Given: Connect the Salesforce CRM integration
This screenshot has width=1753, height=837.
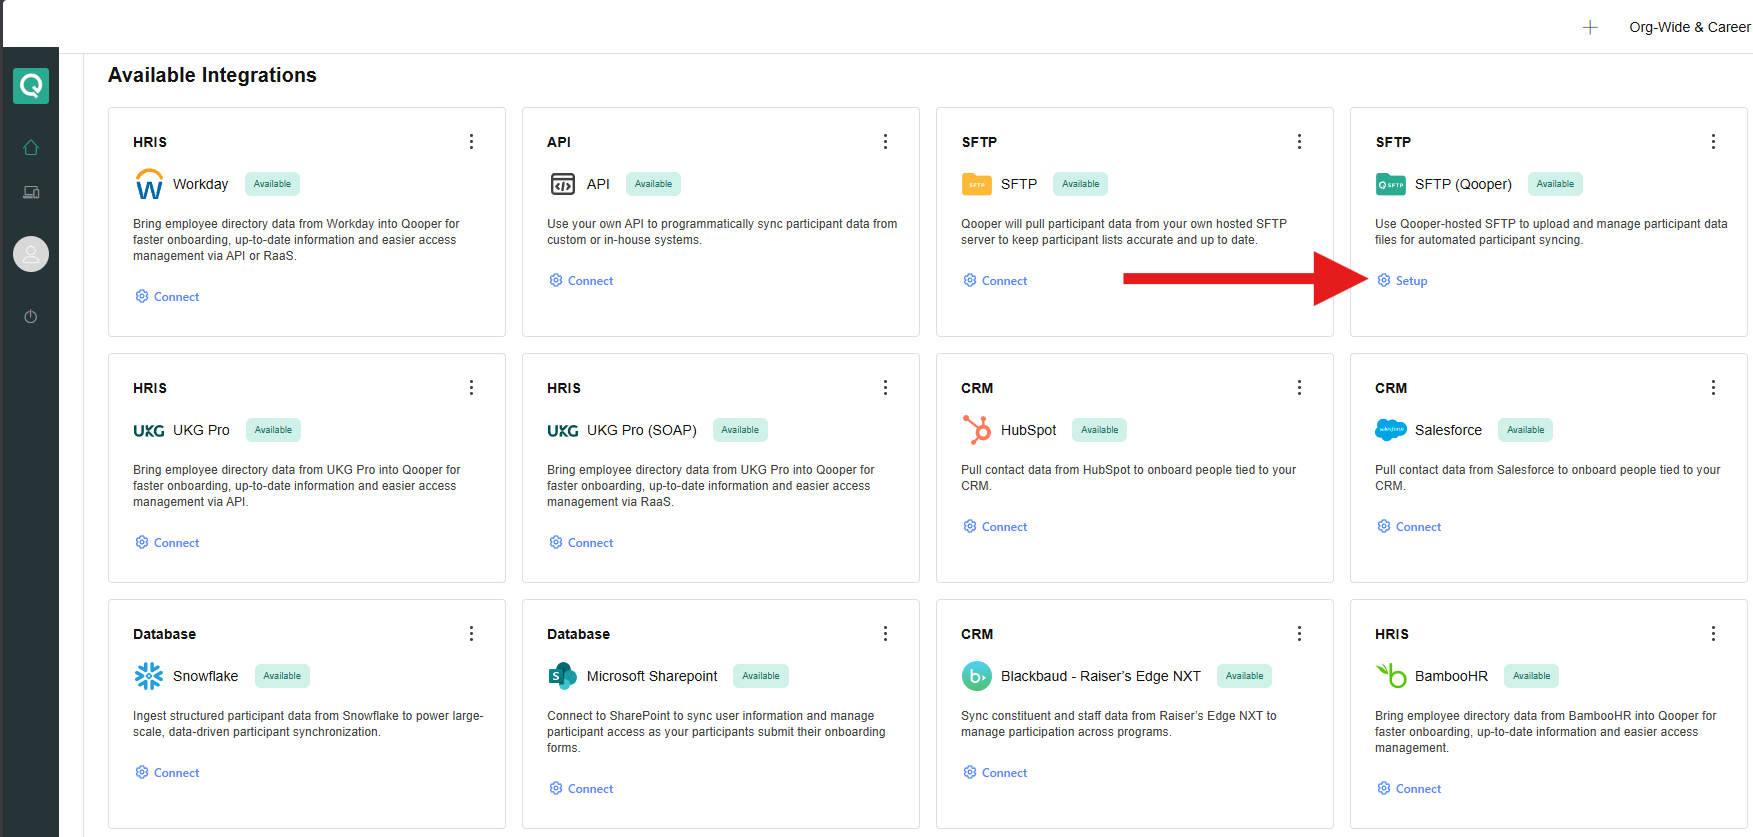Looking at the screenshot, I should pos(1417,527).
